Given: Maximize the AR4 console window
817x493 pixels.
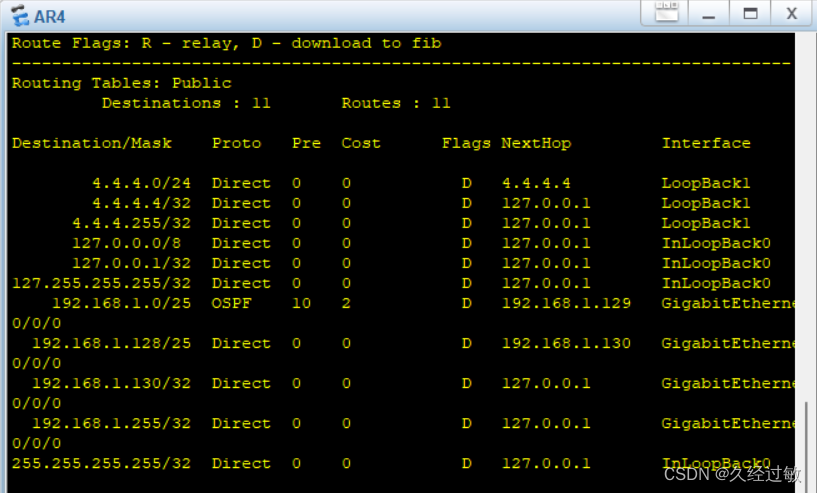Looking at the screenshot, I should (750, 13).
